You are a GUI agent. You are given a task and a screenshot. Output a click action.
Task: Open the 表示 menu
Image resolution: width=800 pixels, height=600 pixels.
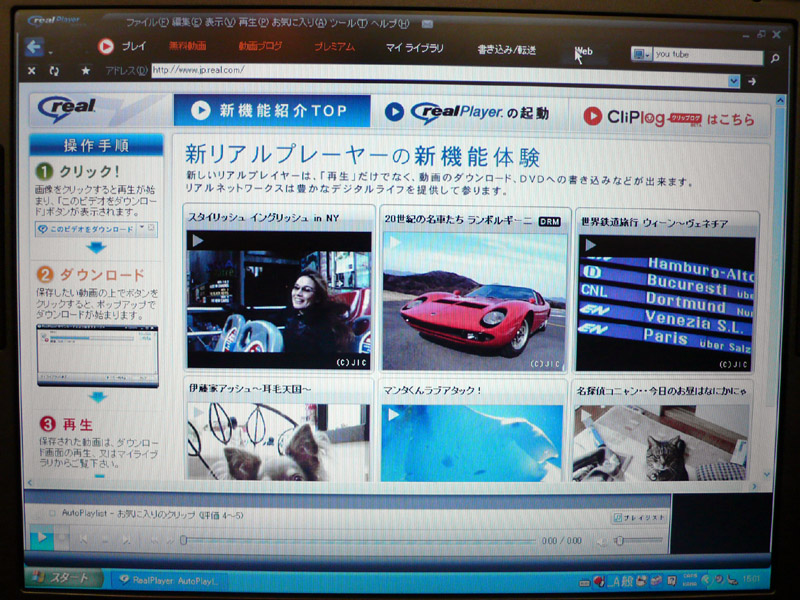pyautogui.click(x=220, y=22)
